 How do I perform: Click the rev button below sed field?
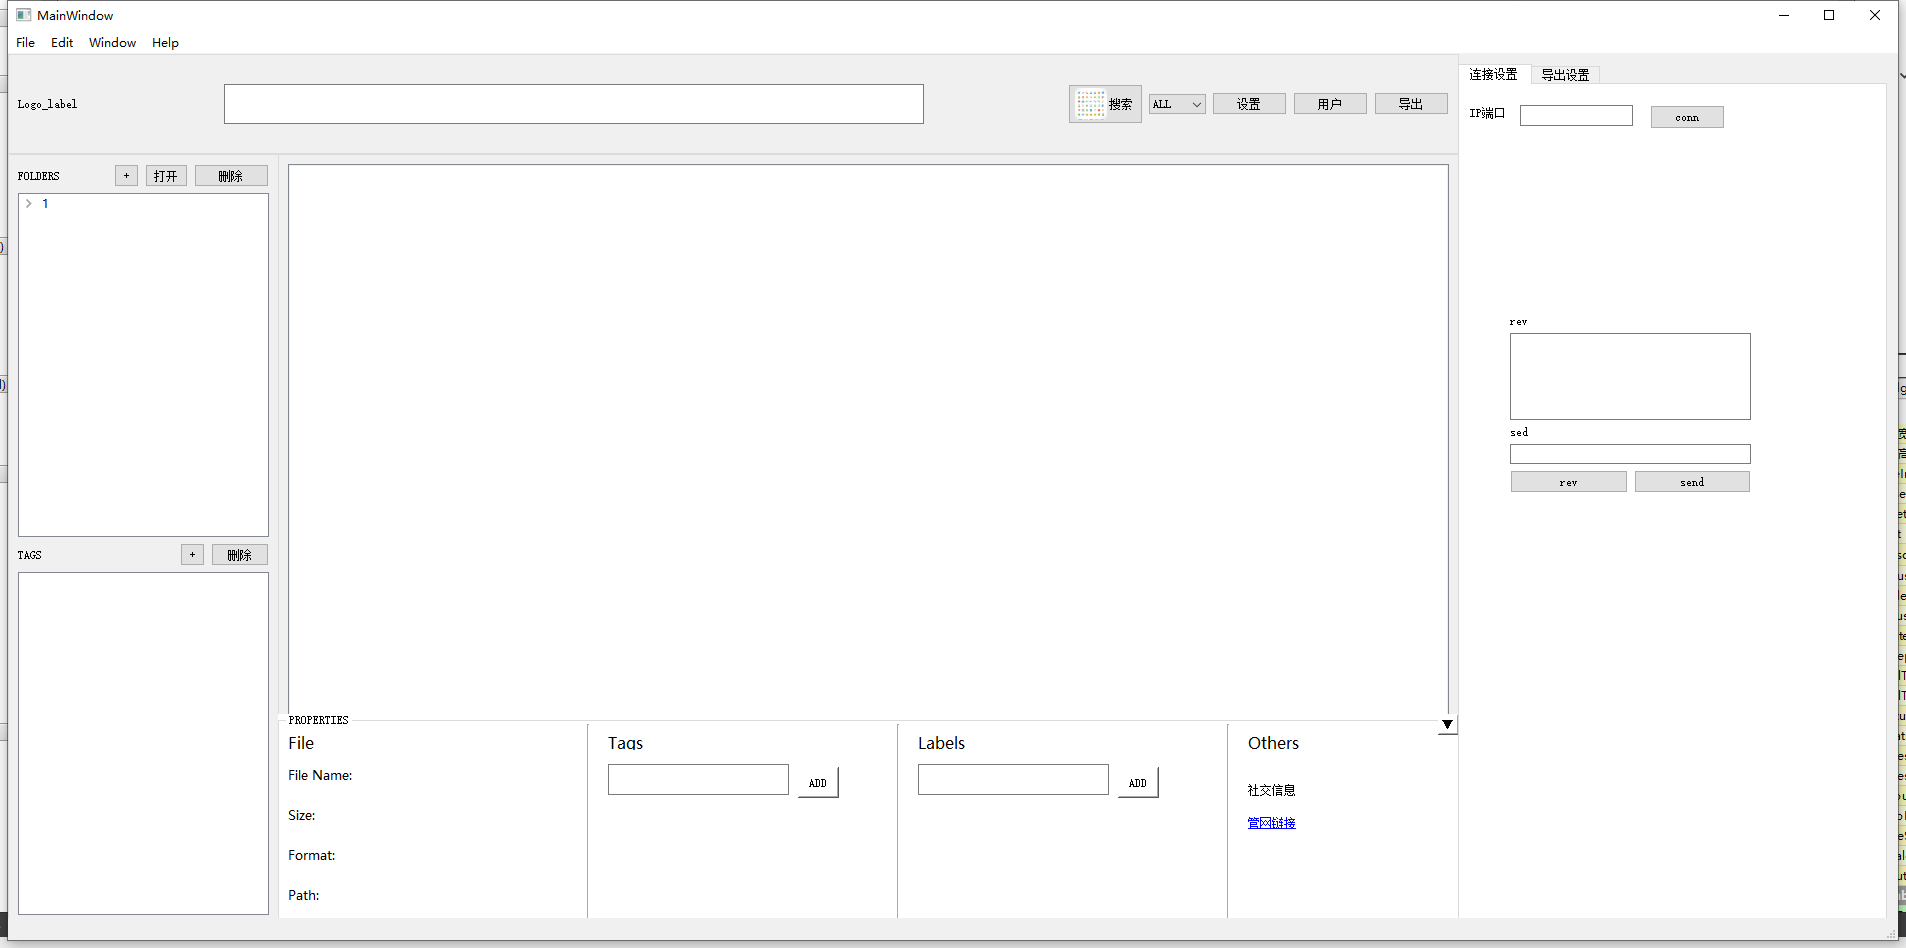(x=1568, y=482)
